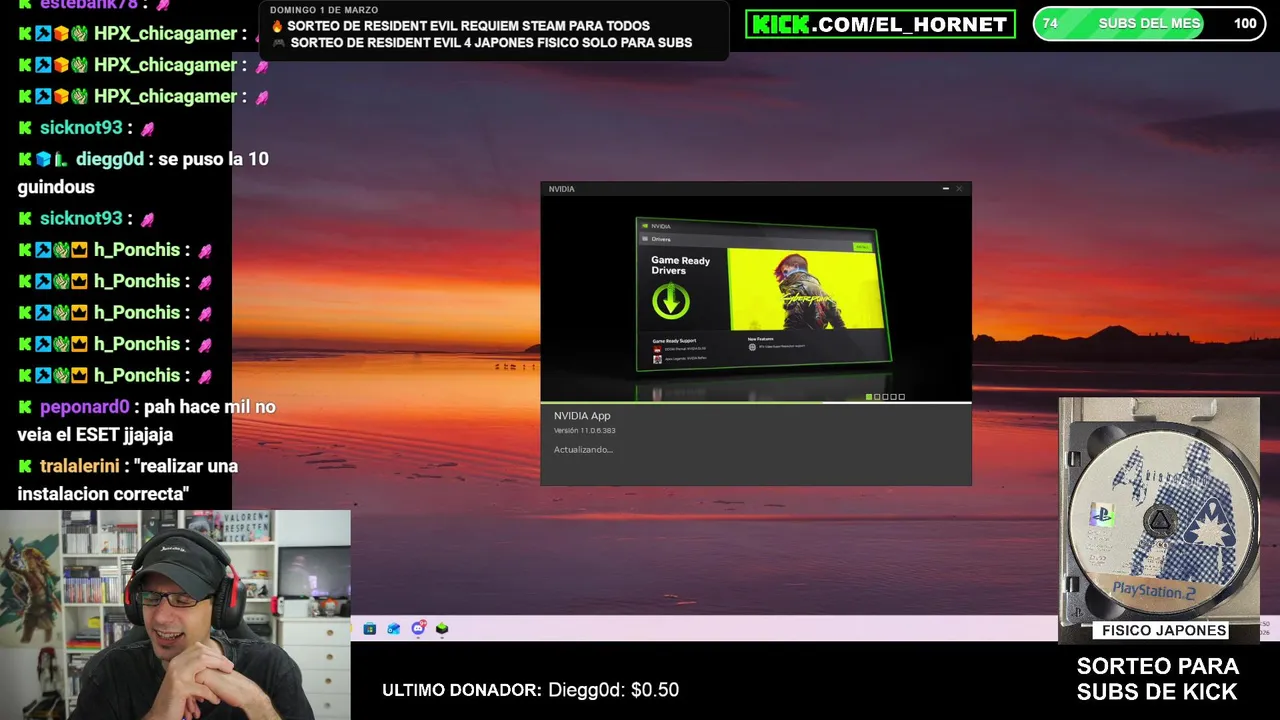Screen dimensions: 1280x720
Task: Click the 'ULTIMO DONADOR' donation text
Action: (530, 690)
